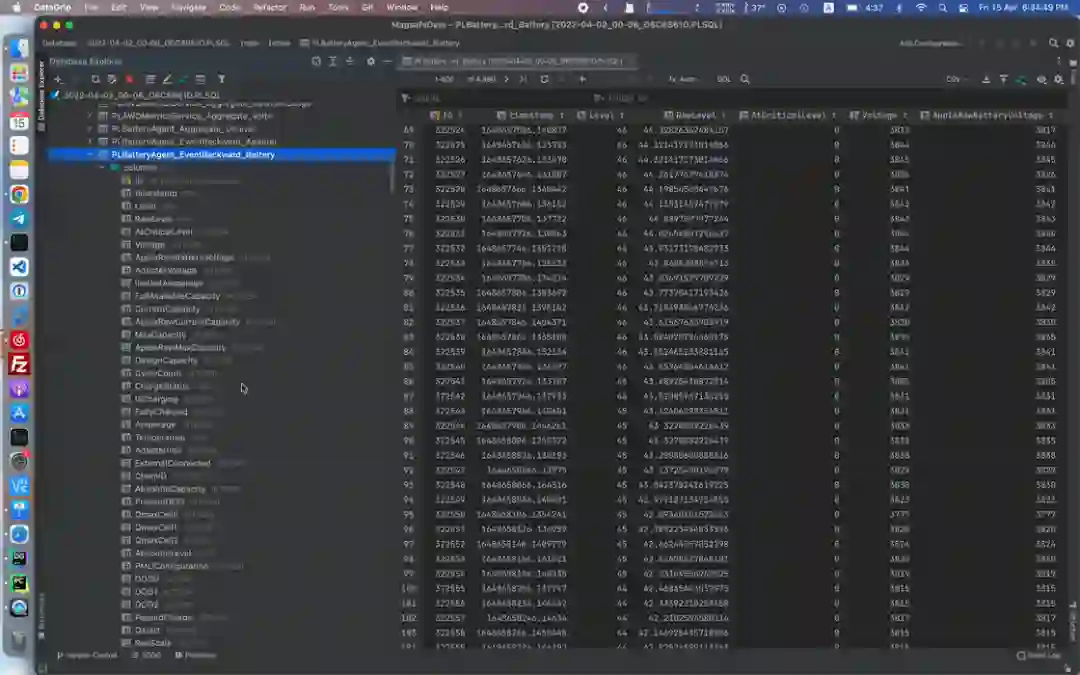1080x675 pixels.
Task: Click the Add data source plus icon
Action: coord(57,79)
